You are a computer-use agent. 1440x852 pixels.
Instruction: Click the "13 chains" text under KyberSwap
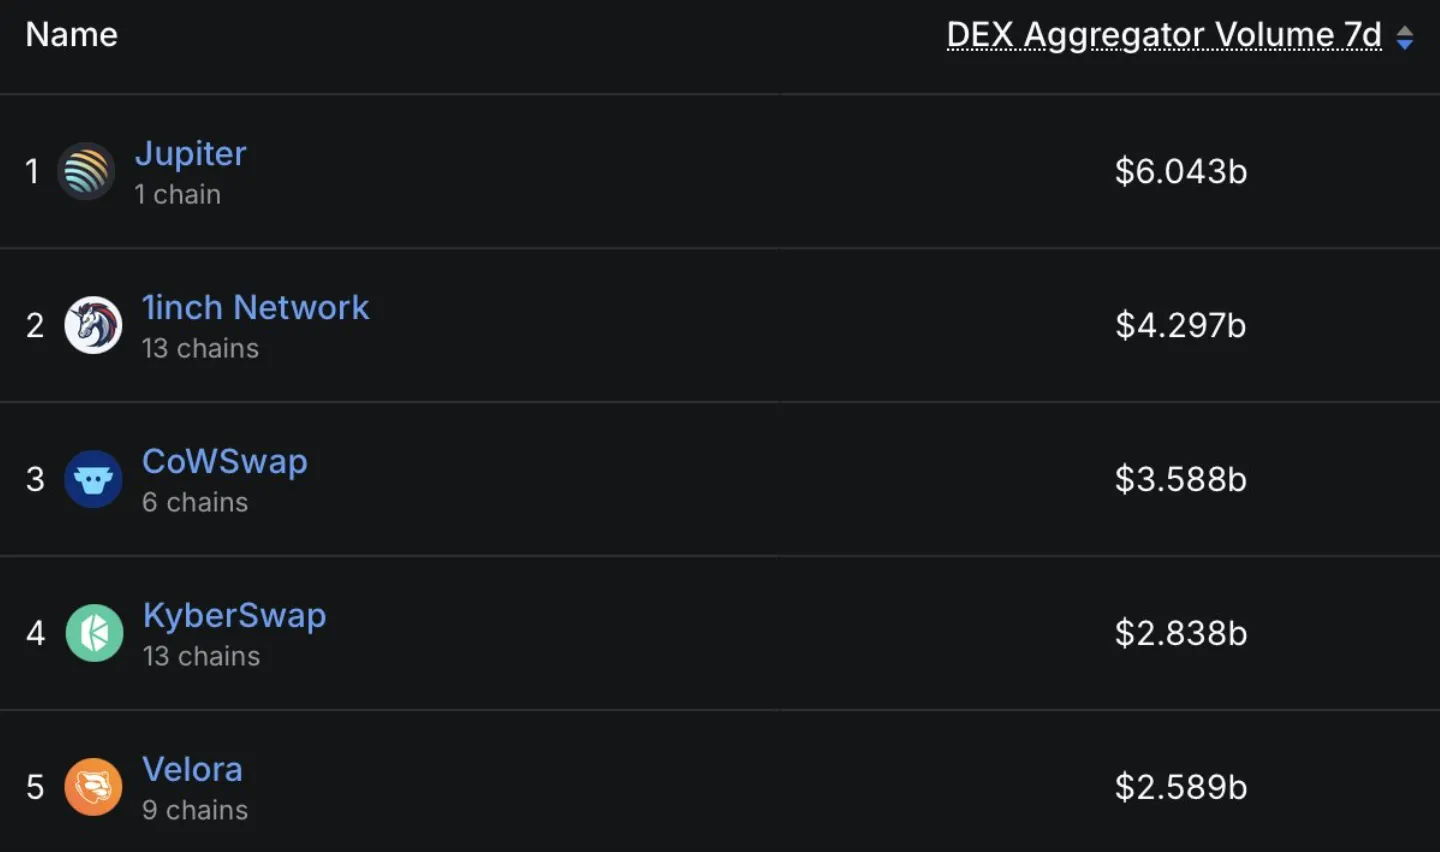click(201, 656)
